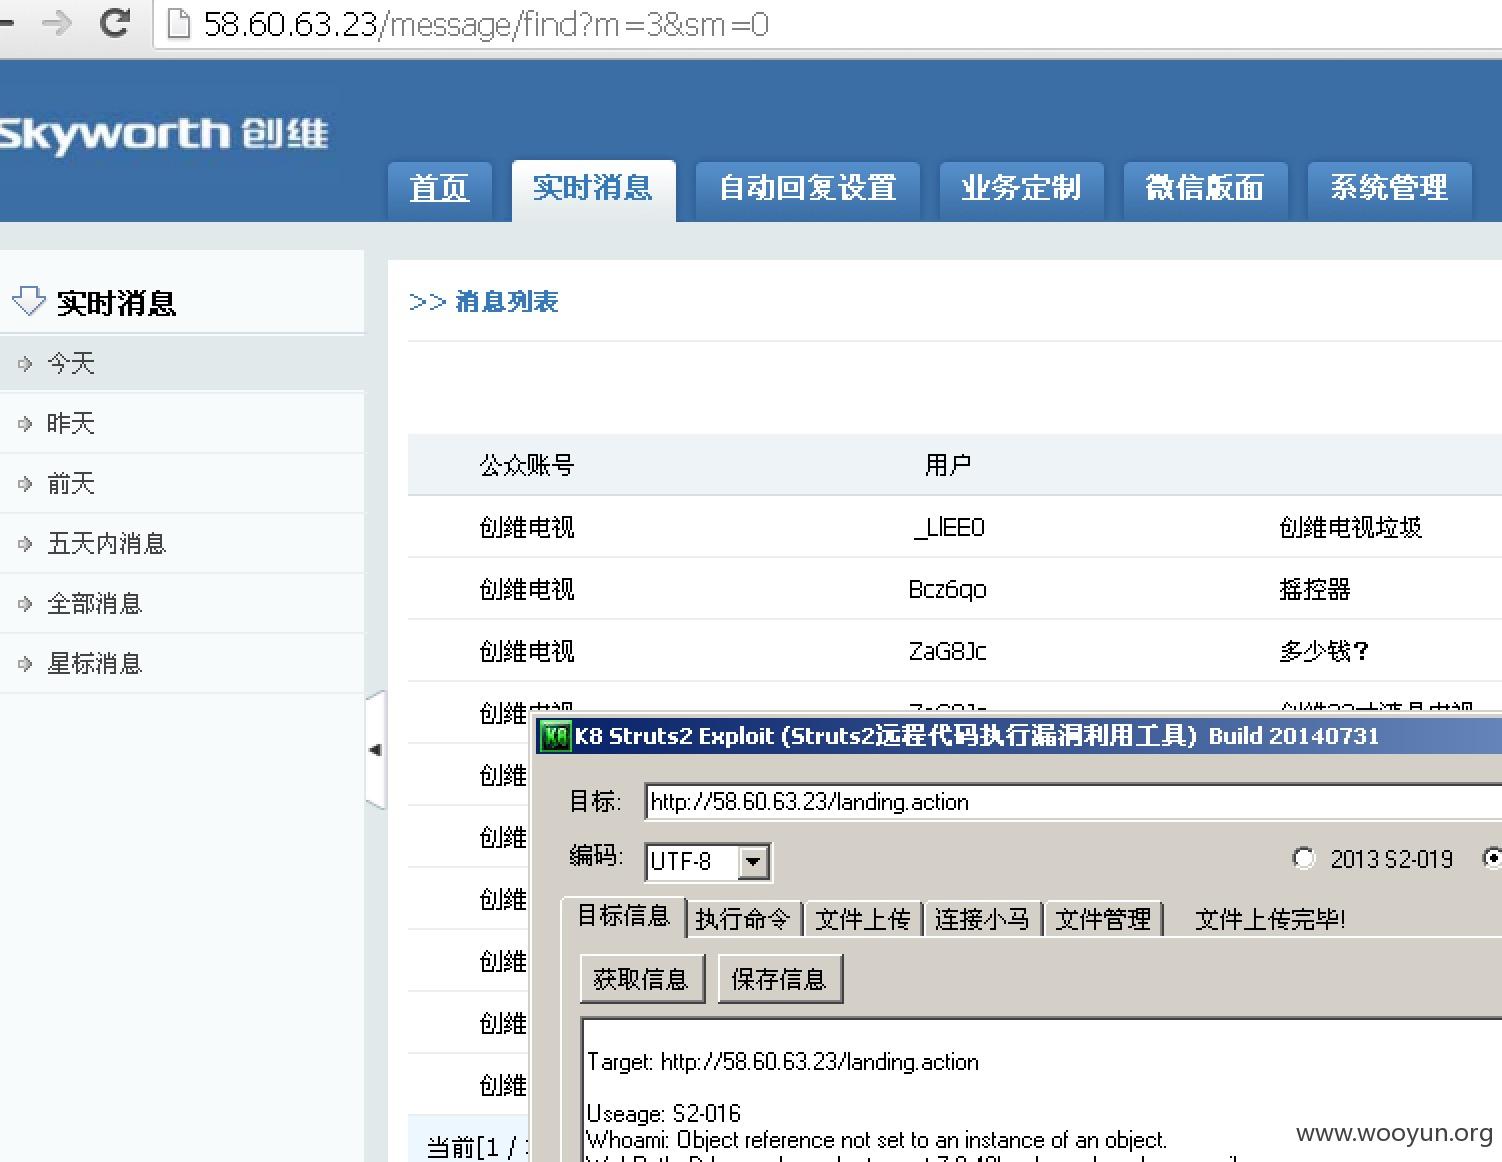
Task: Switch to the 连接小马 tab
Action: (982, 919)
